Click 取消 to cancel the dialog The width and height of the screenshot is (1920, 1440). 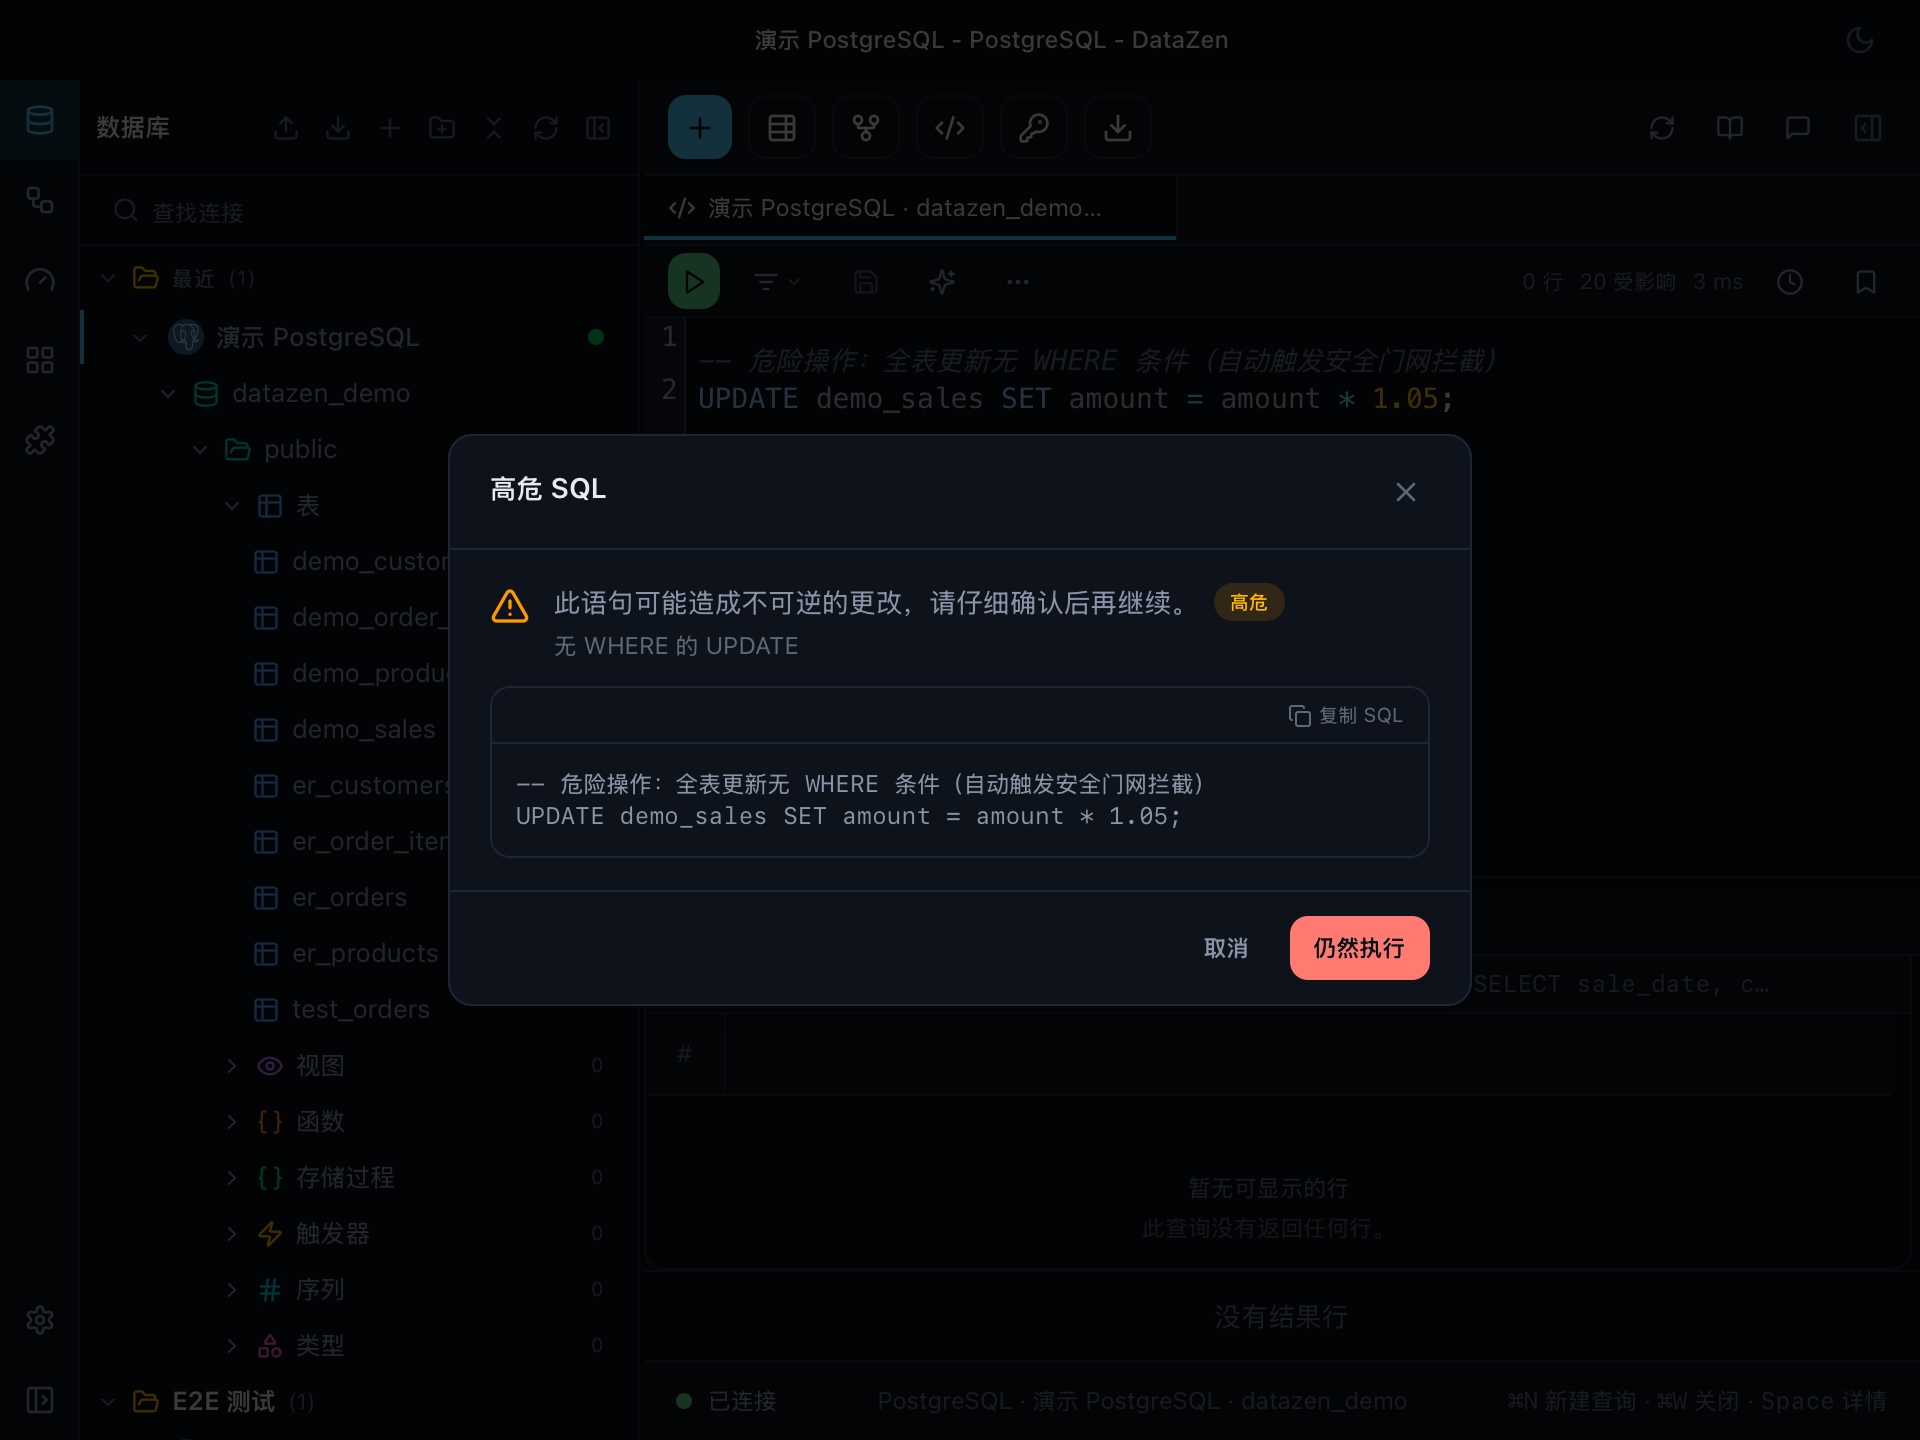pyautogui.click(x=1225, y=947)
